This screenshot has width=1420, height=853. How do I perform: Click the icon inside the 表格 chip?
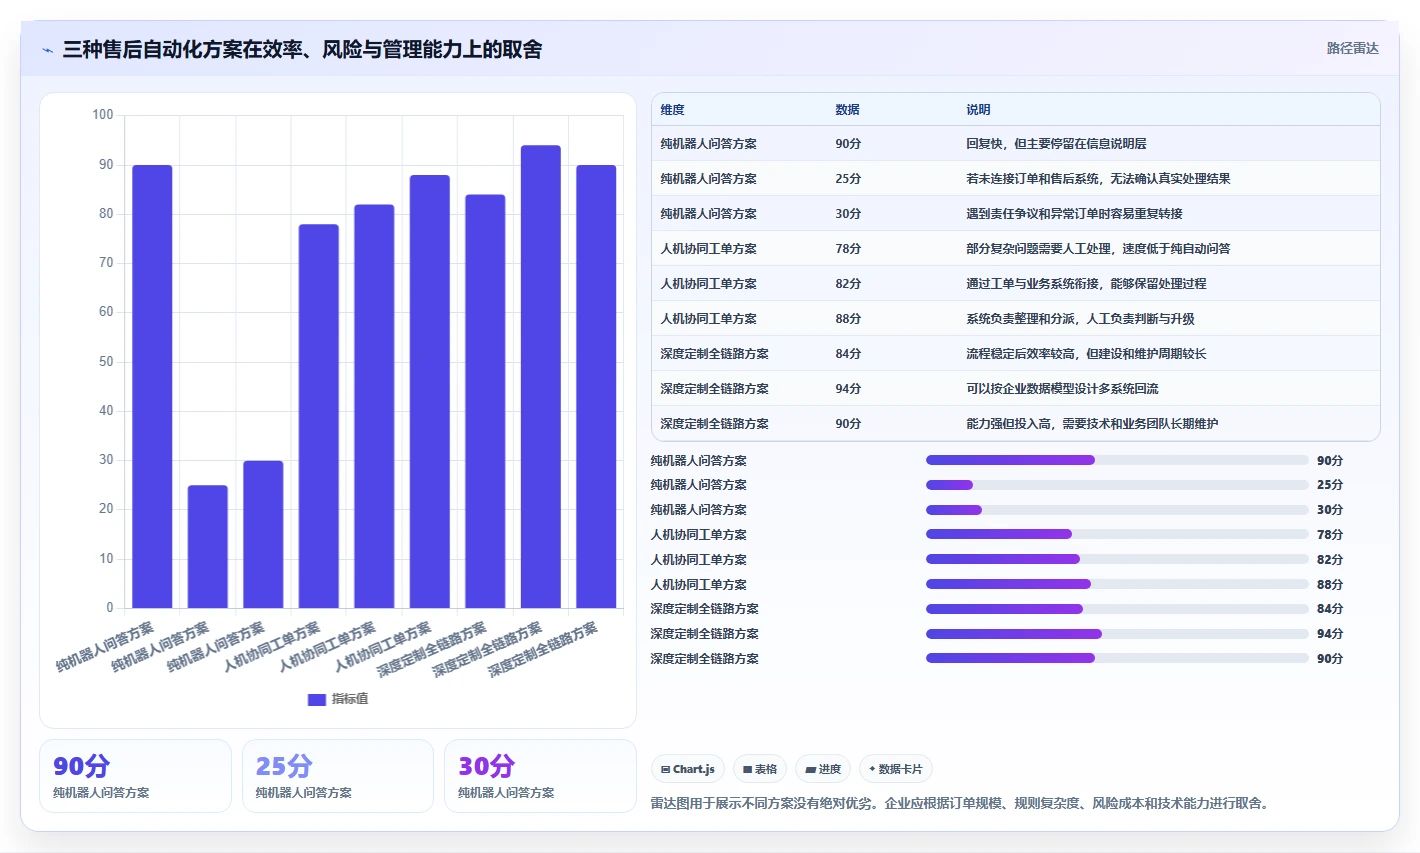coord(748,769)
